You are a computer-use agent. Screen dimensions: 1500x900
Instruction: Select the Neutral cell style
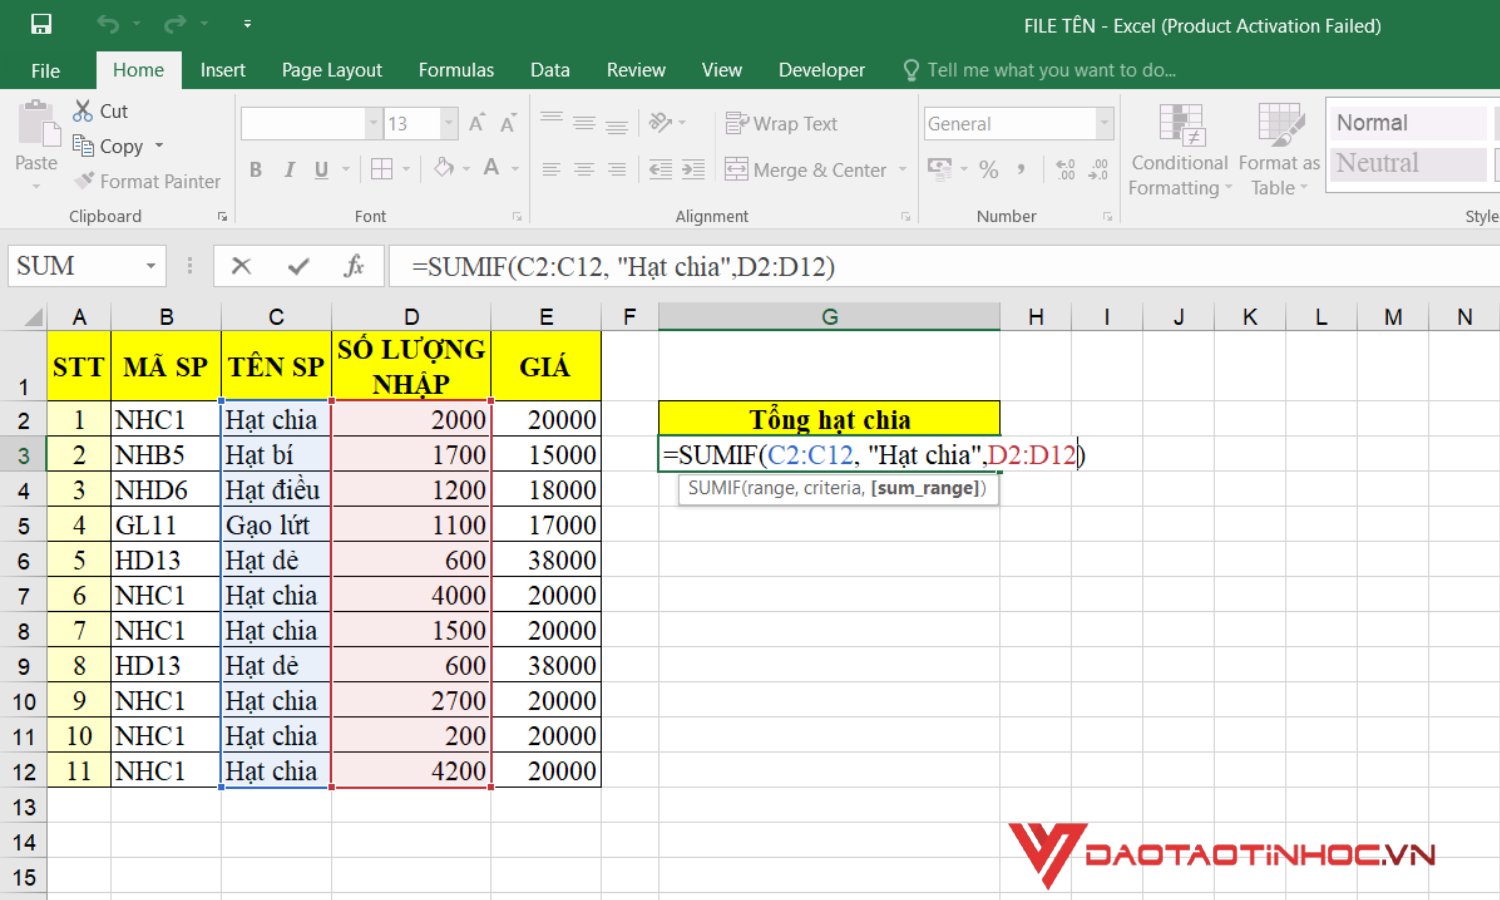click(1410, 163)
